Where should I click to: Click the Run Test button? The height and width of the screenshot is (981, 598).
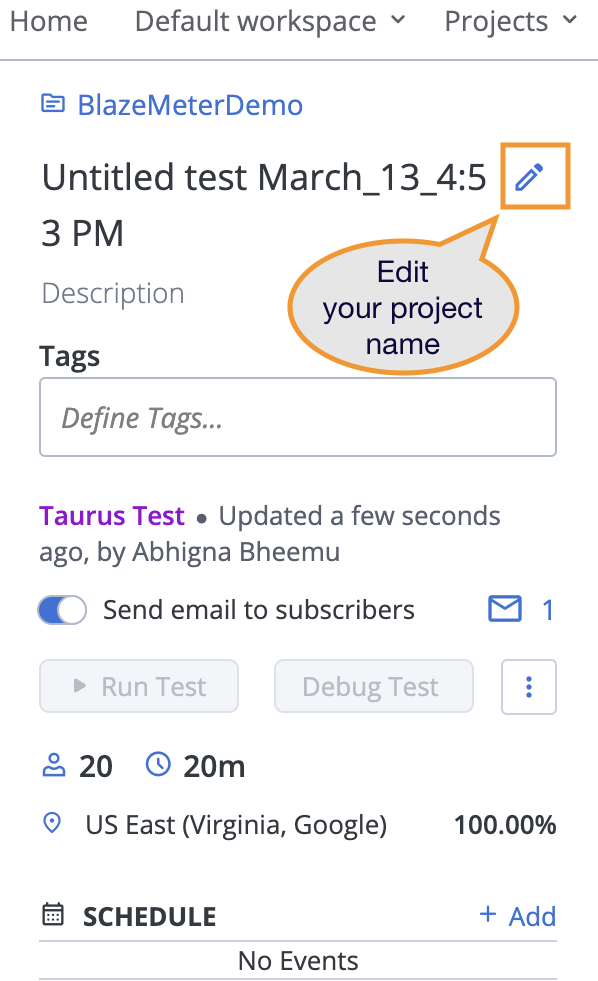point(138,687)
